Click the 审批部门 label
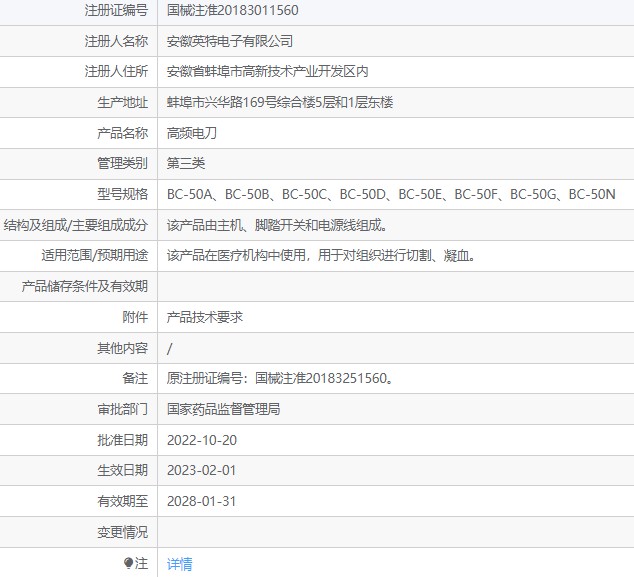The height and width of the screenshot is (577, 634). click(123, 409)
